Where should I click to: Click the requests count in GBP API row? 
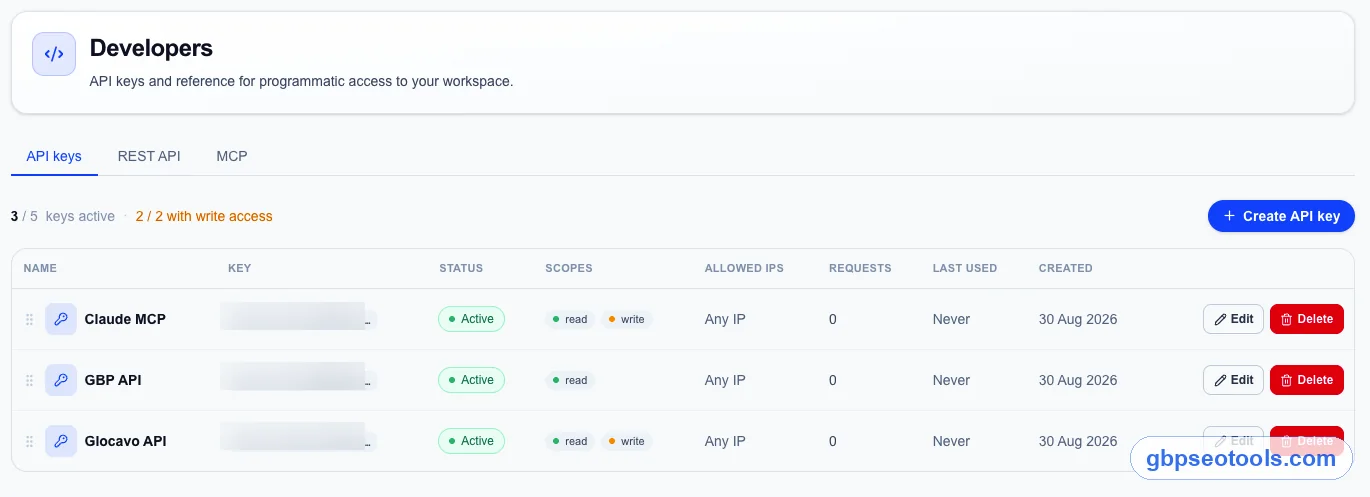coord(833,380)
